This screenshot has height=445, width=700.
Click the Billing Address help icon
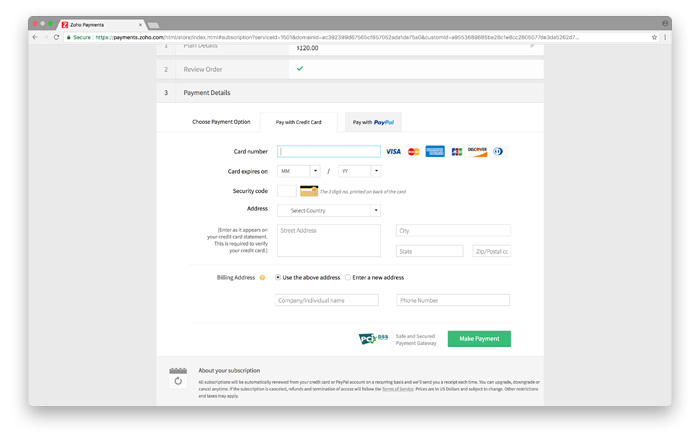[x=262, y=278]
